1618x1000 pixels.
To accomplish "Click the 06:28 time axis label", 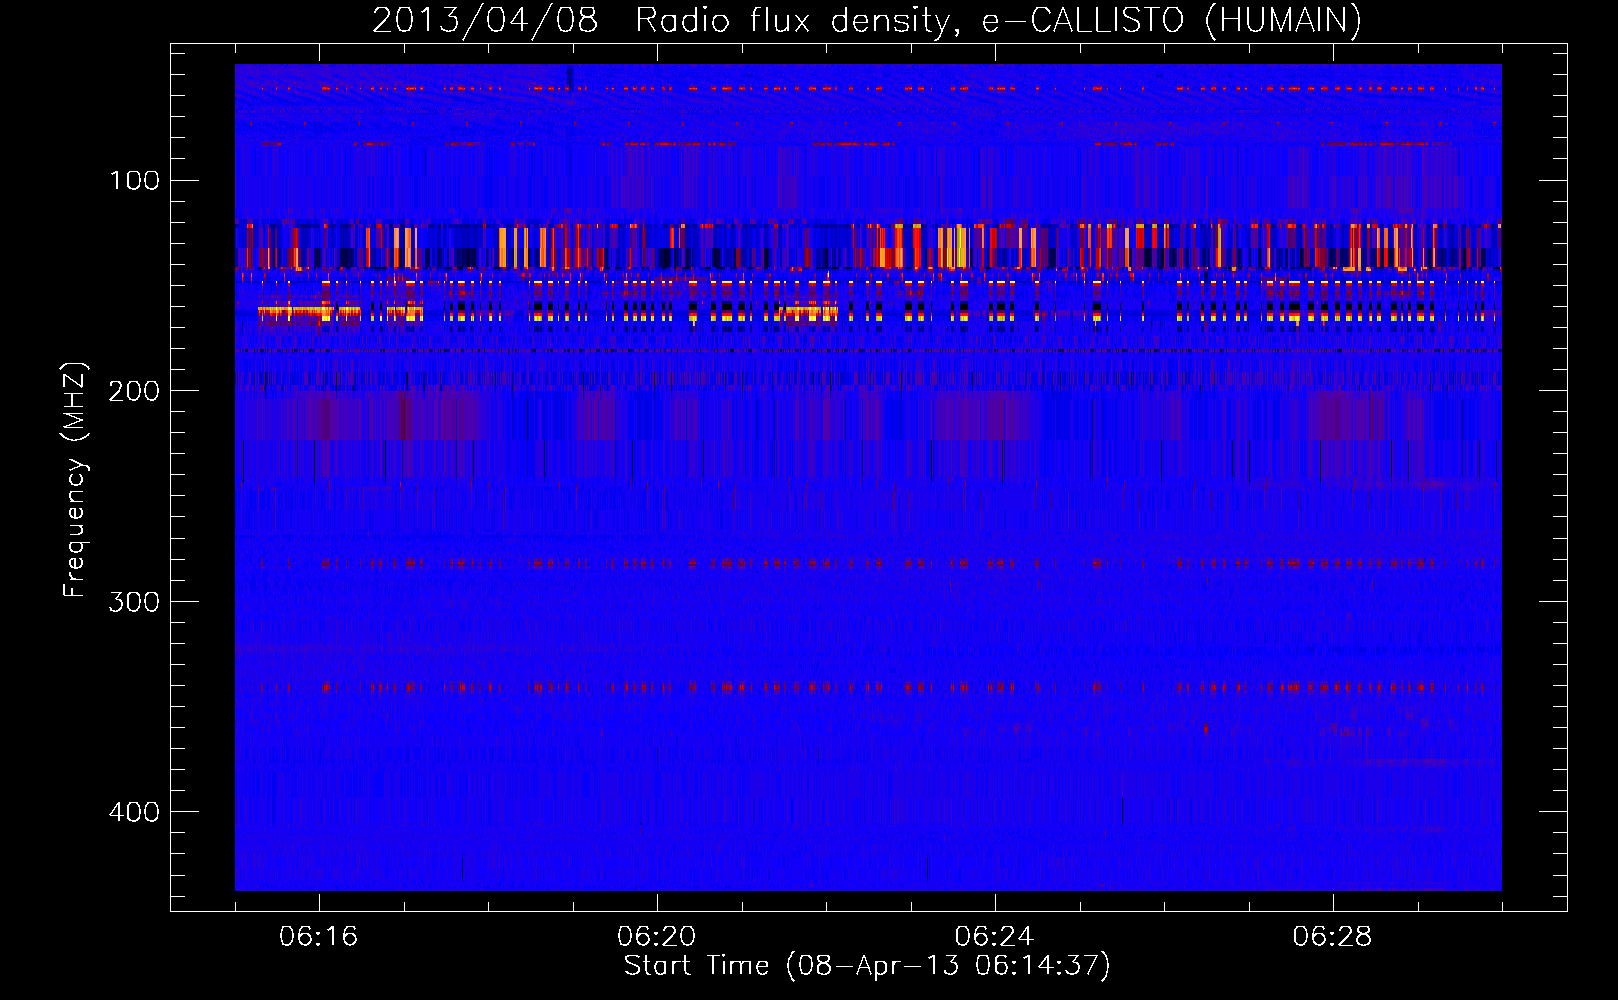I will tap(1332, 936).
